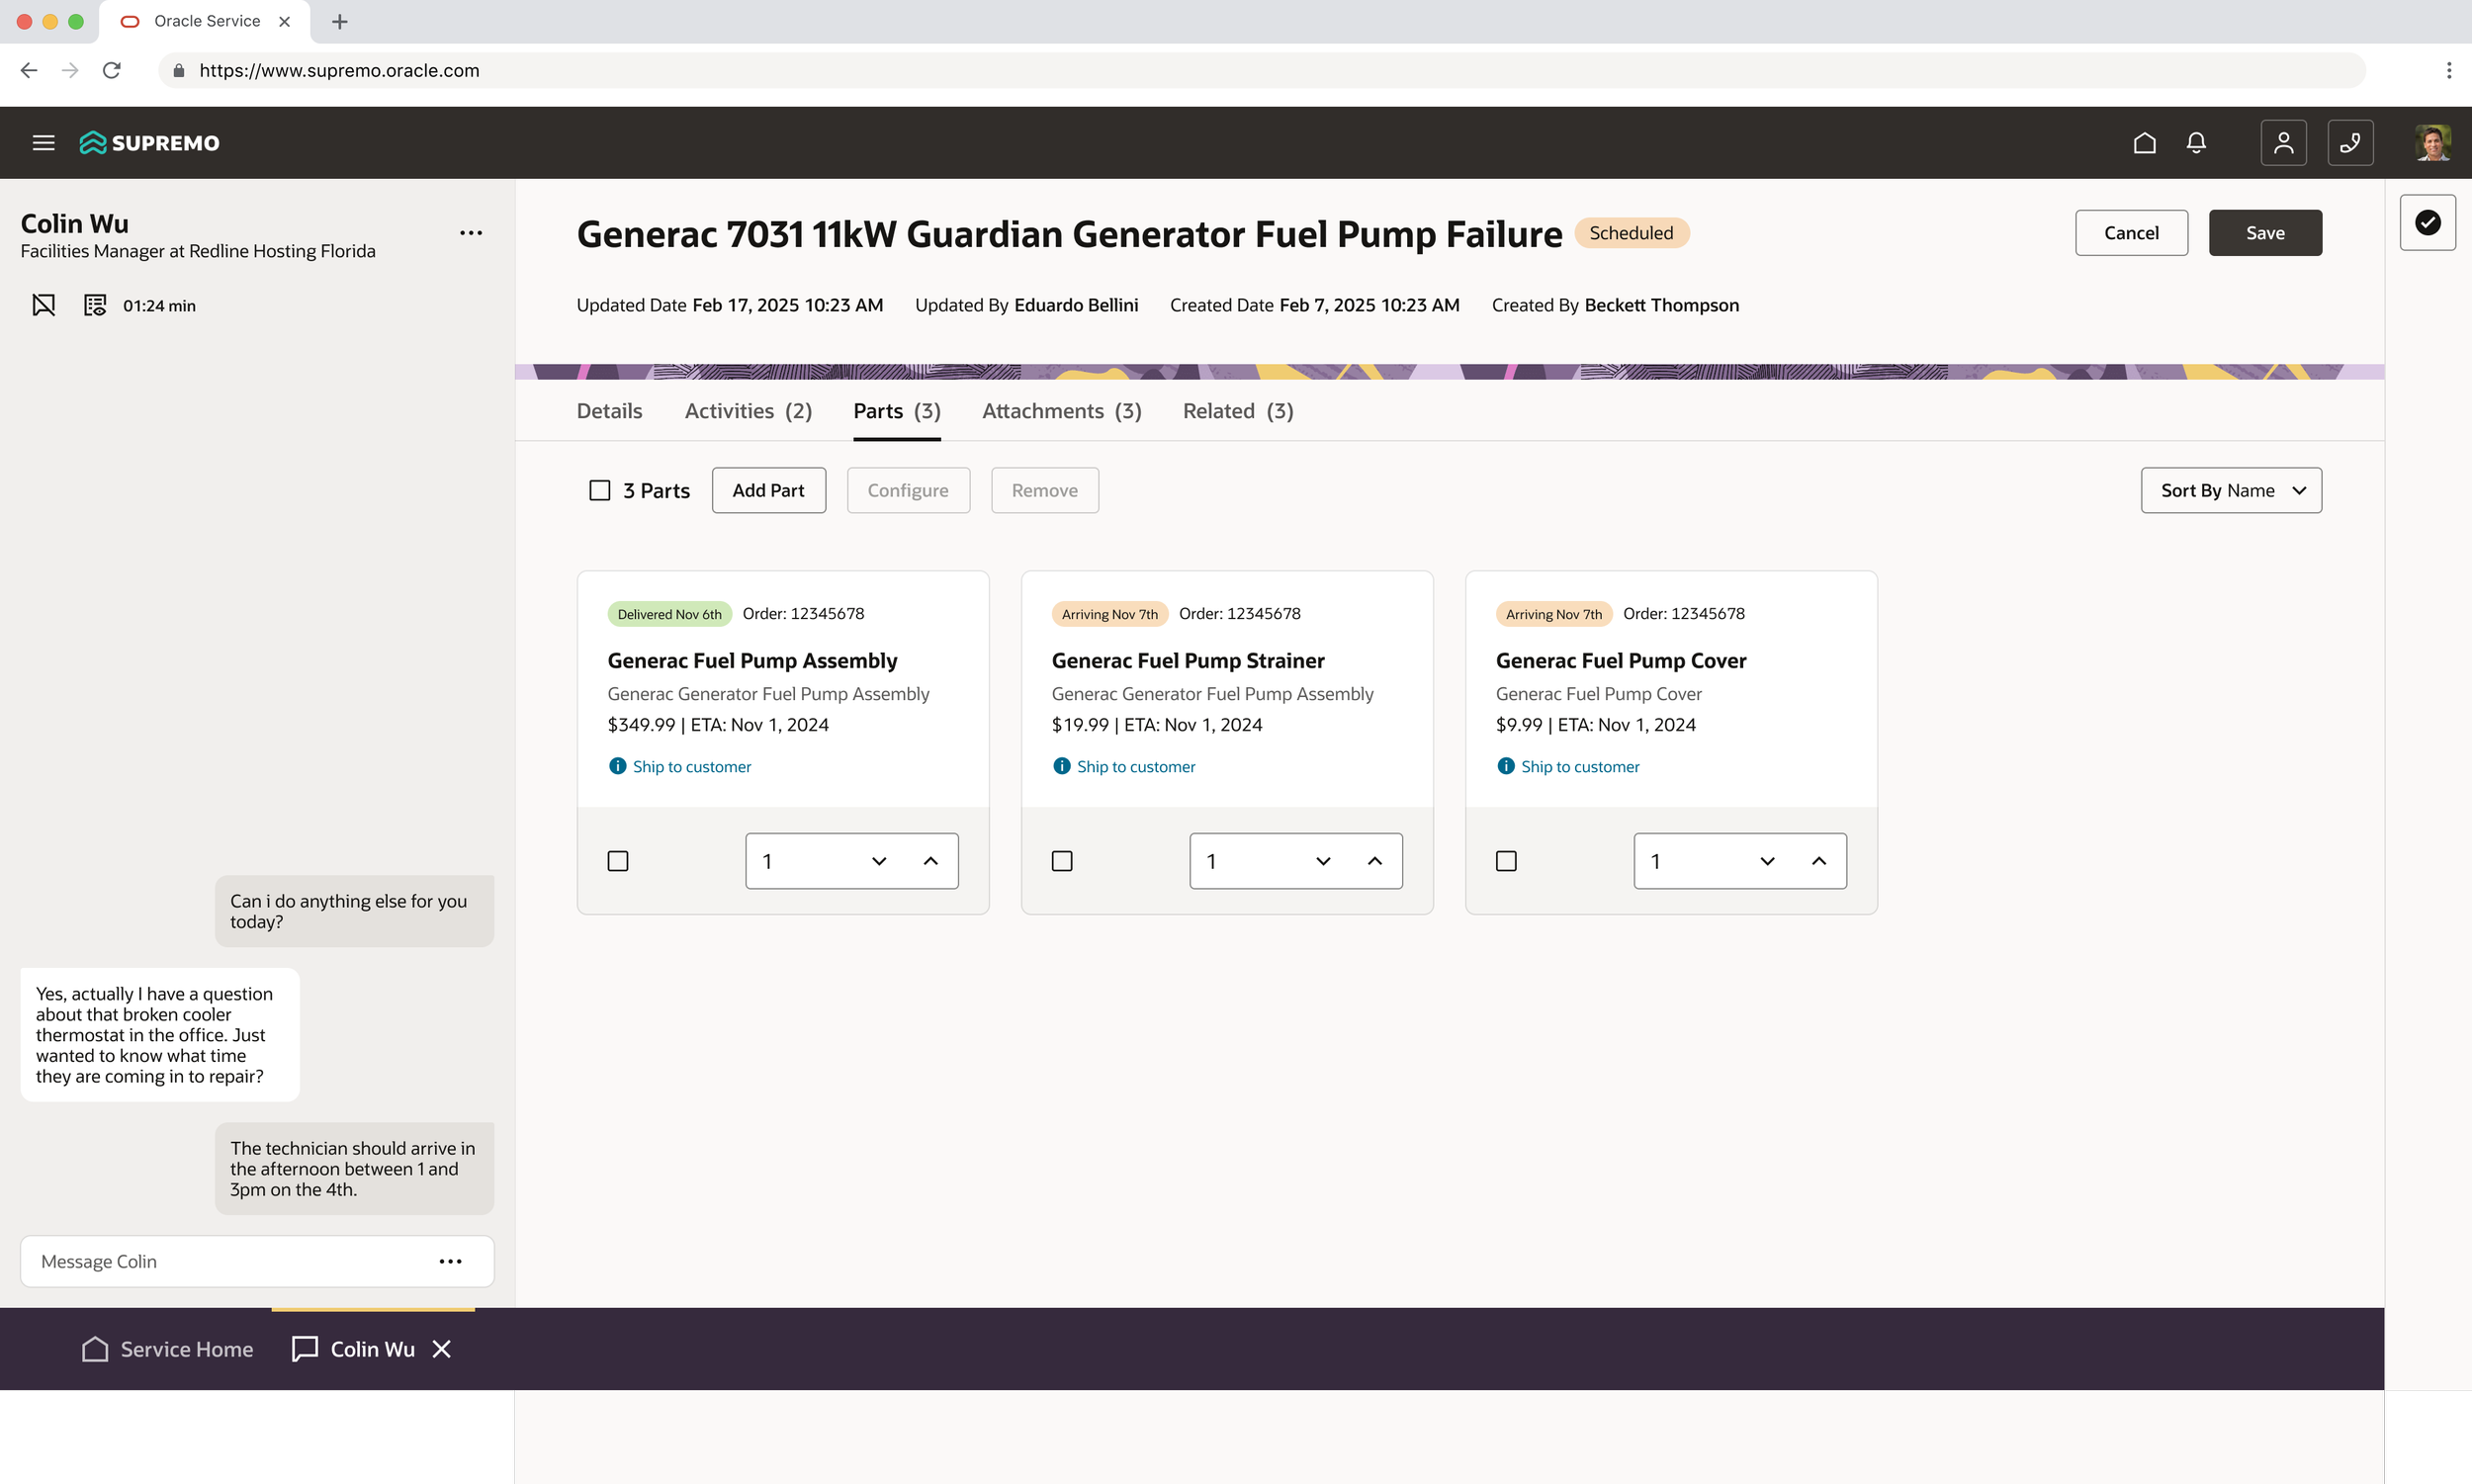Click the Add Part button
2472x1484 pixels.
[768, 491]
